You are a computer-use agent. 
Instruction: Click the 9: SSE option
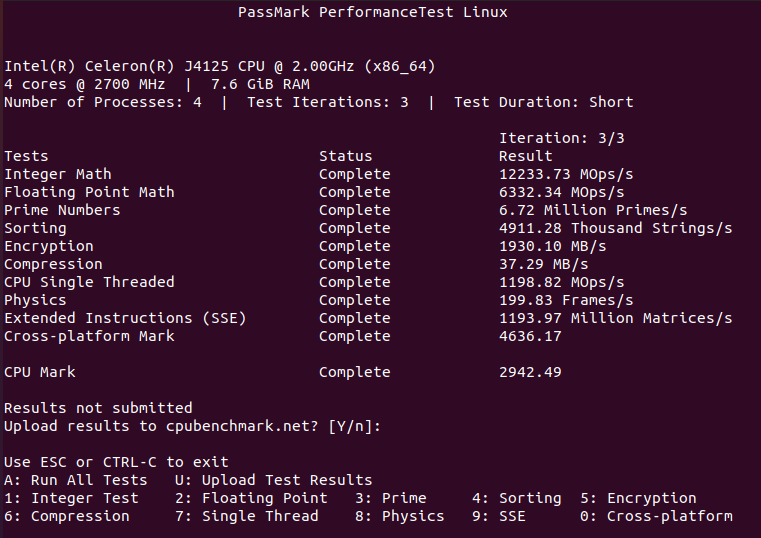[499, 516]
